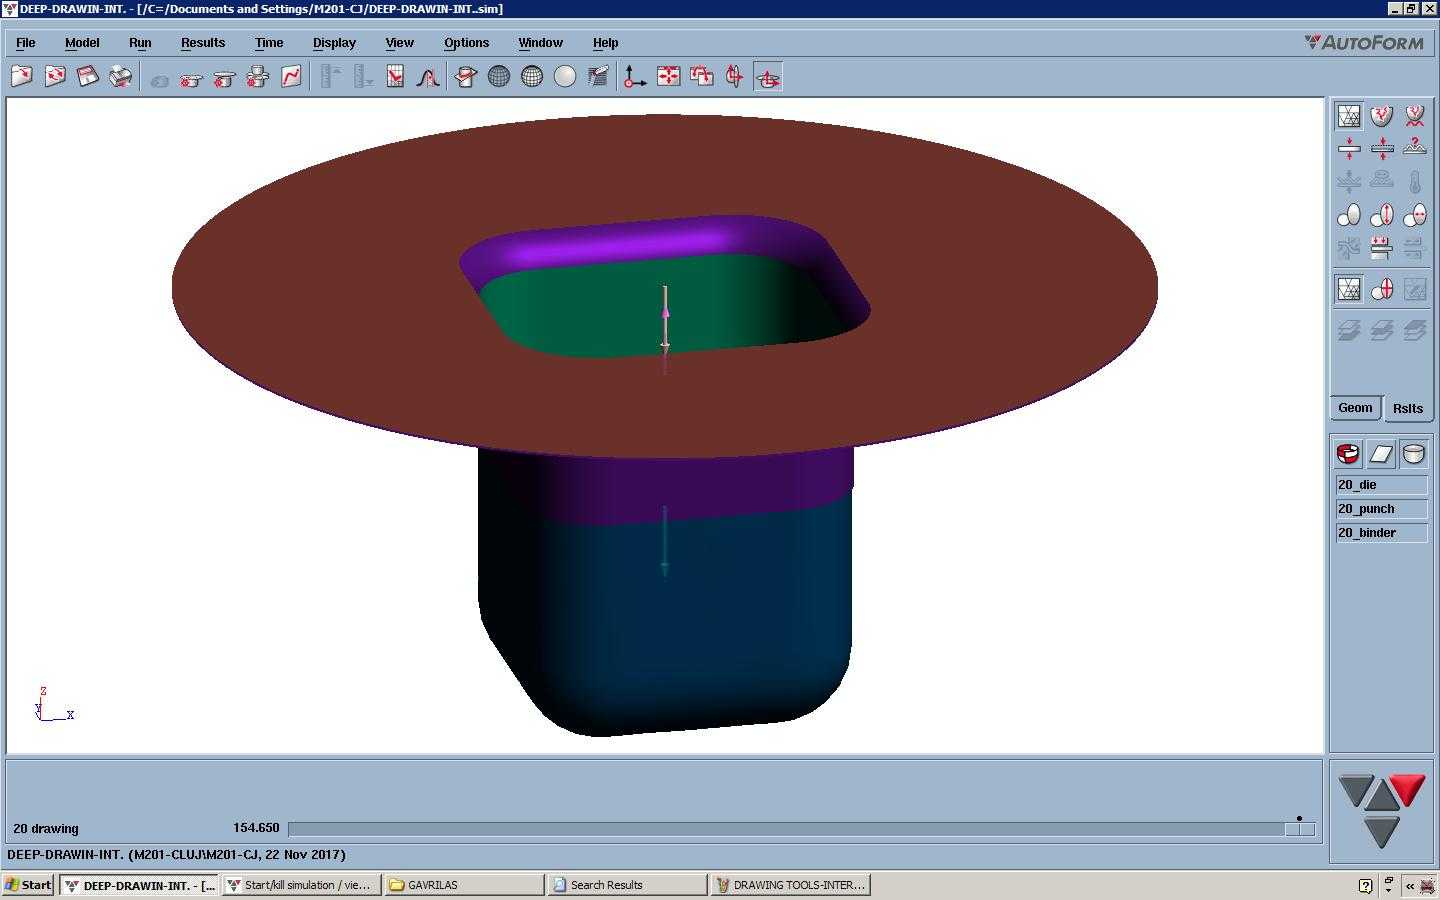
Task: Click the red arrows pressing plates icon
Action: point(1382,248)
